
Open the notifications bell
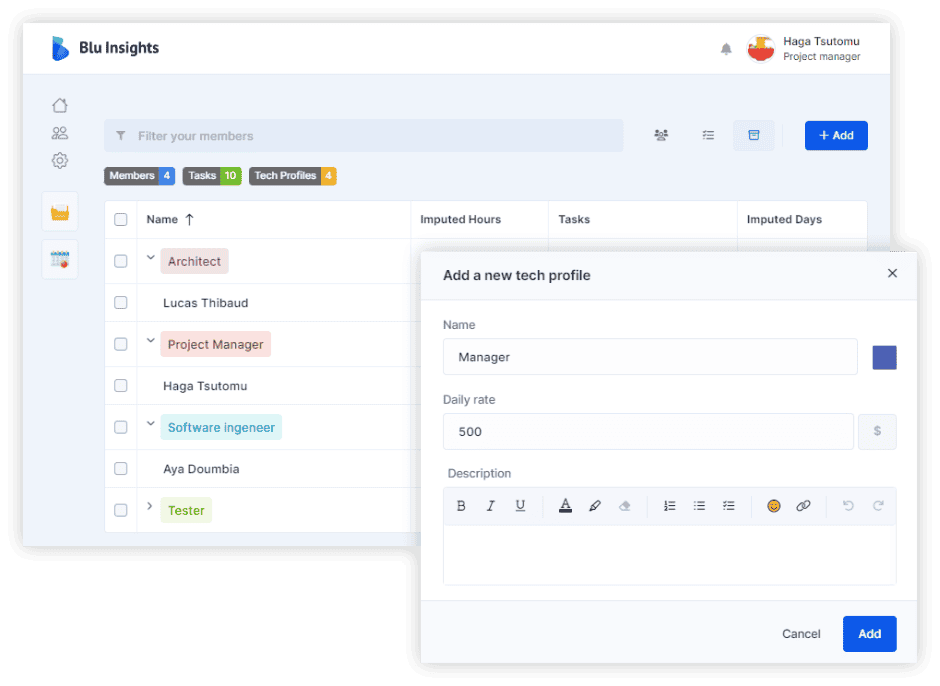[x=726, y=49]
